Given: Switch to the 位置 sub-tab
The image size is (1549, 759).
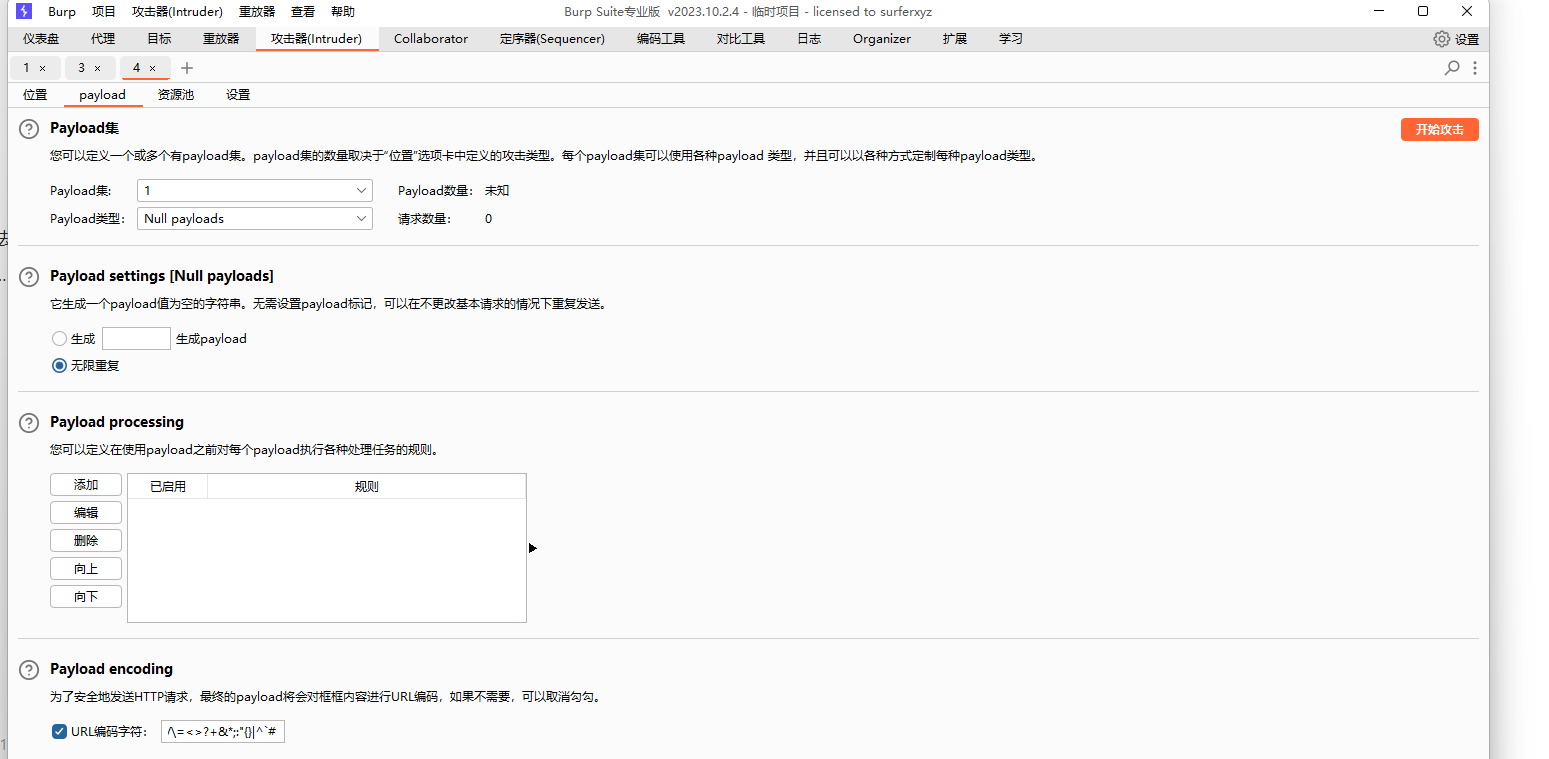Looking at the screenshot, I should click(35, 95).
